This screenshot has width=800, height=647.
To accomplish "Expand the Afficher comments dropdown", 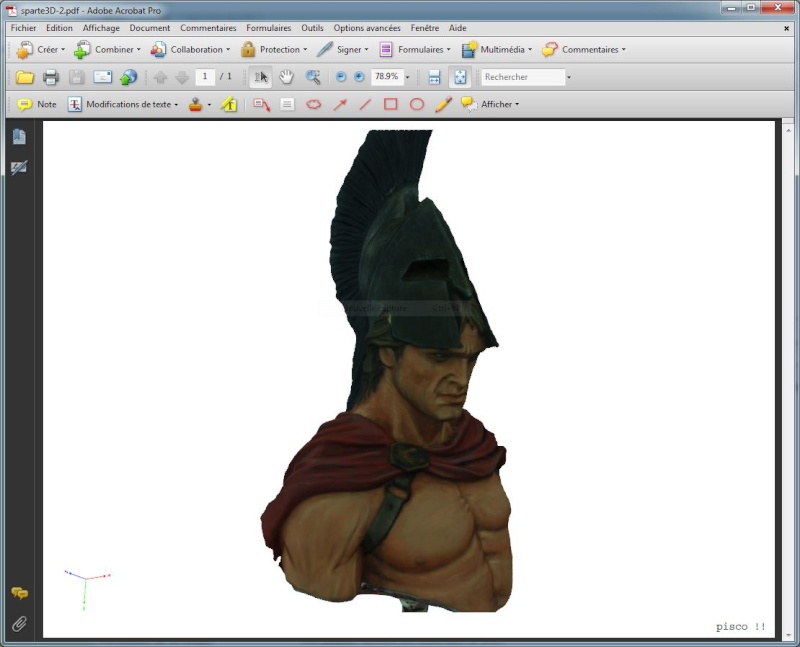I will coord(490,104).
